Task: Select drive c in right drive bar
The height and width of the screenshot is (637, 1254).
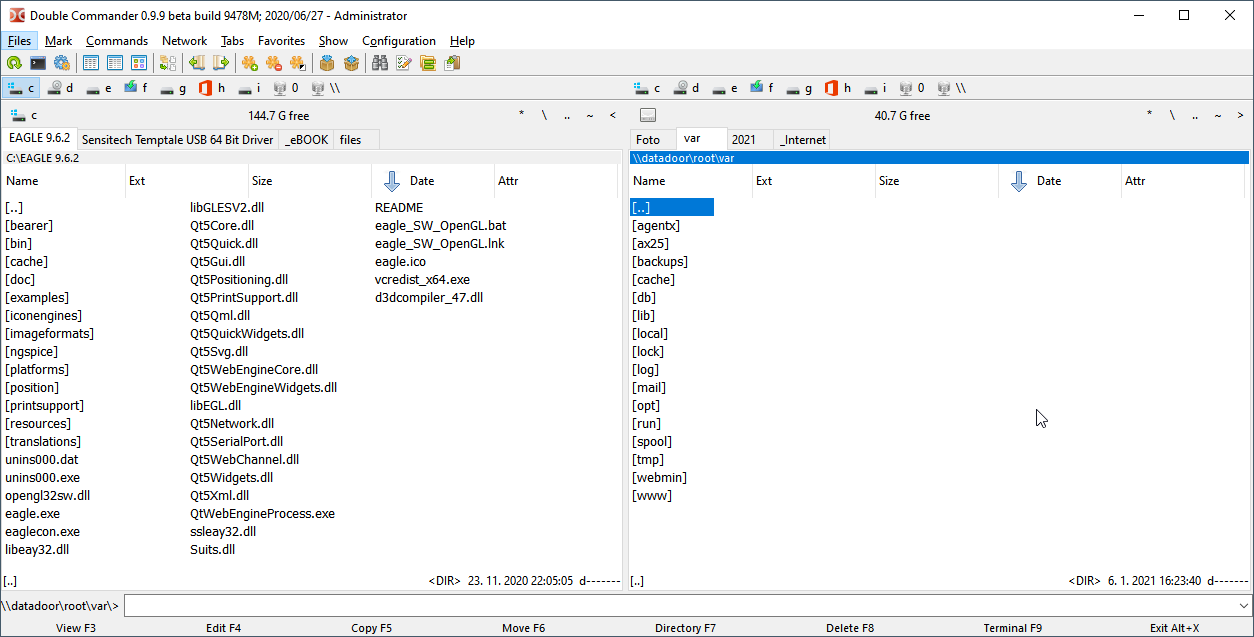Action: 646,88
